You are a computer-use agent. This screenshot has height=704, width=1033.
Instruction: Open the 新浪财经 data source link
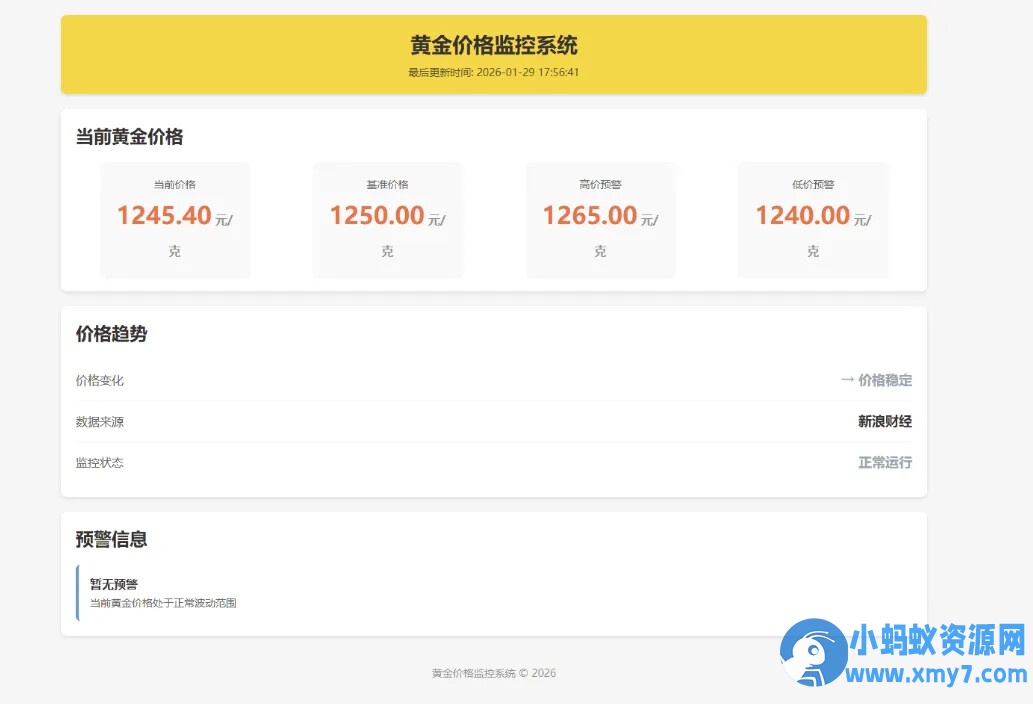[x=884, y=421]
